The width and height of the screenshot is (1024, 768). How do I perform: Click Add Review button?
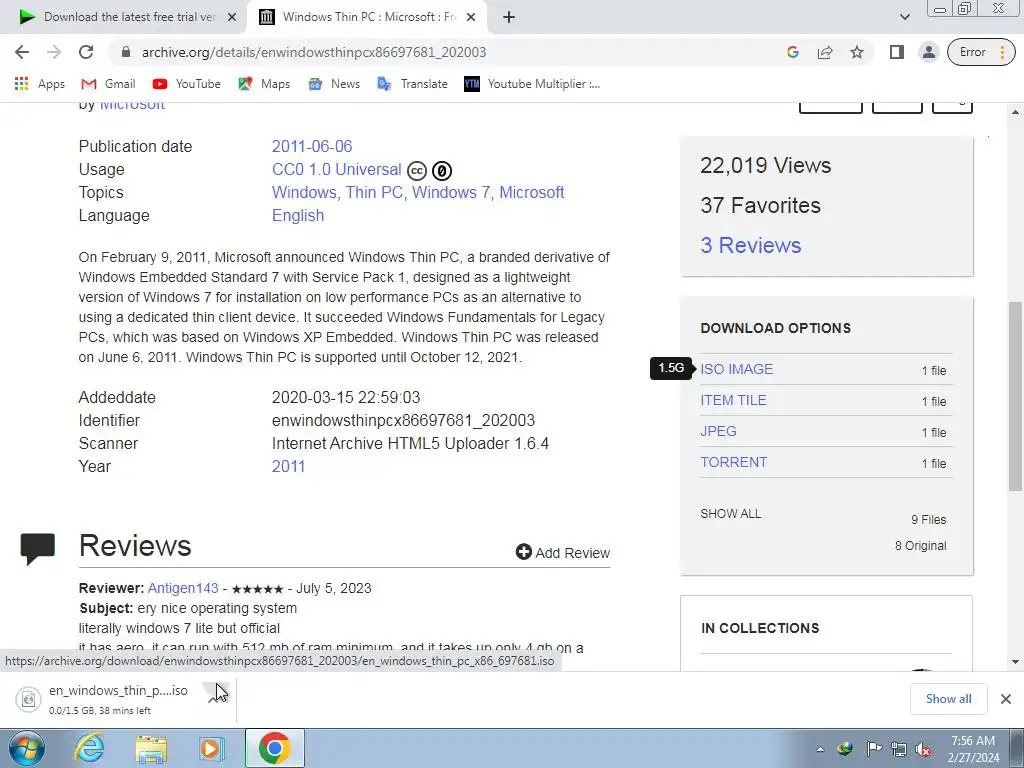[x=563, y=552]
